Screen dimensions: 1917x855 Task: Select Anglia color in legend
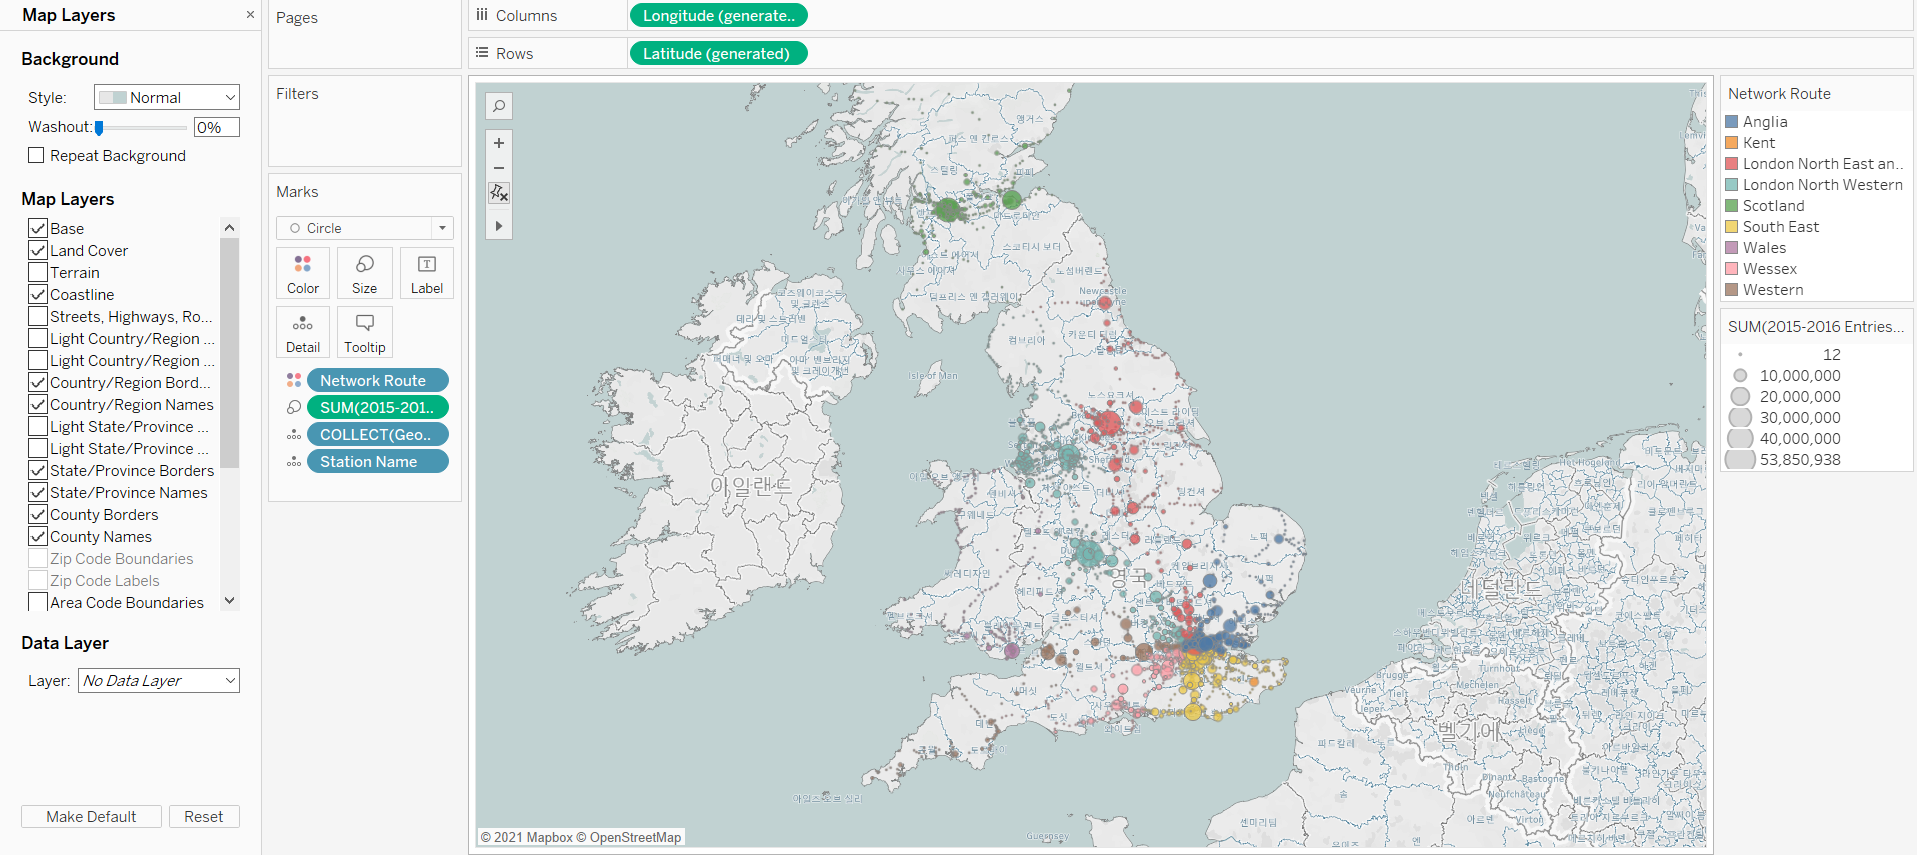(1732, 121)
